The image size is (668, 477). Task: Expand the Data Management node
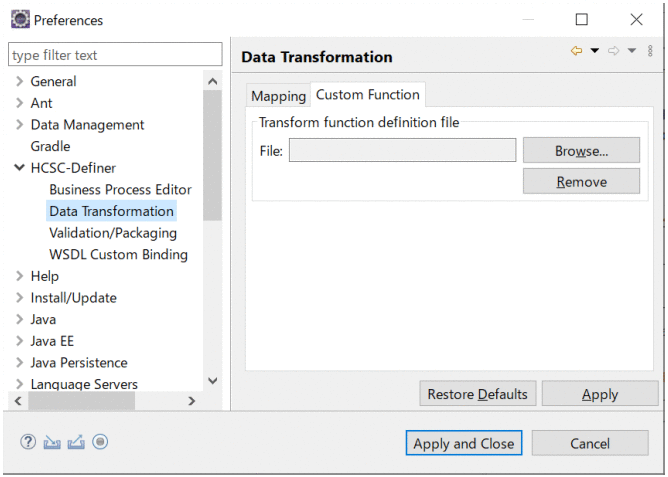coord(19,125)
